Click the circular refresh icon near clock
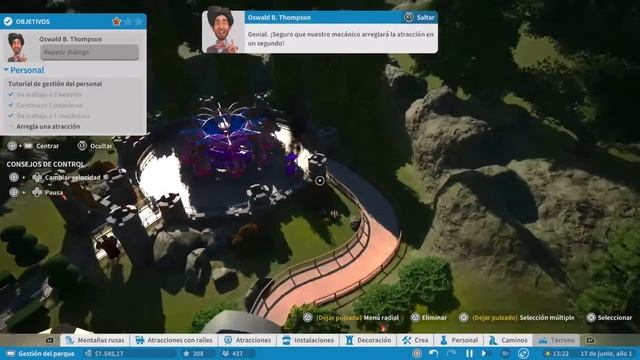This screenshot has height=360, width=640. coord(523,353)
